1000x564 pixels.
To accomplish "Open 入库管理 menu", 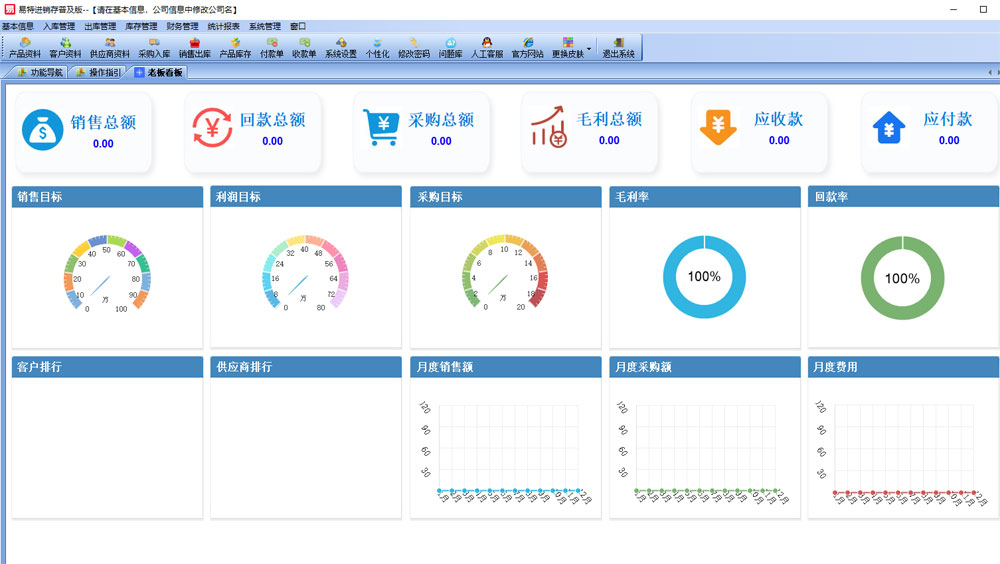I will [x=59, y=26].
